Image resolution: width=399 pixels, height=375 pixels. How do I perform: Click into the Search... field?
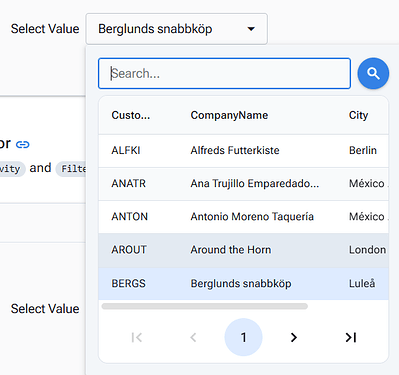tap(224, 73)
